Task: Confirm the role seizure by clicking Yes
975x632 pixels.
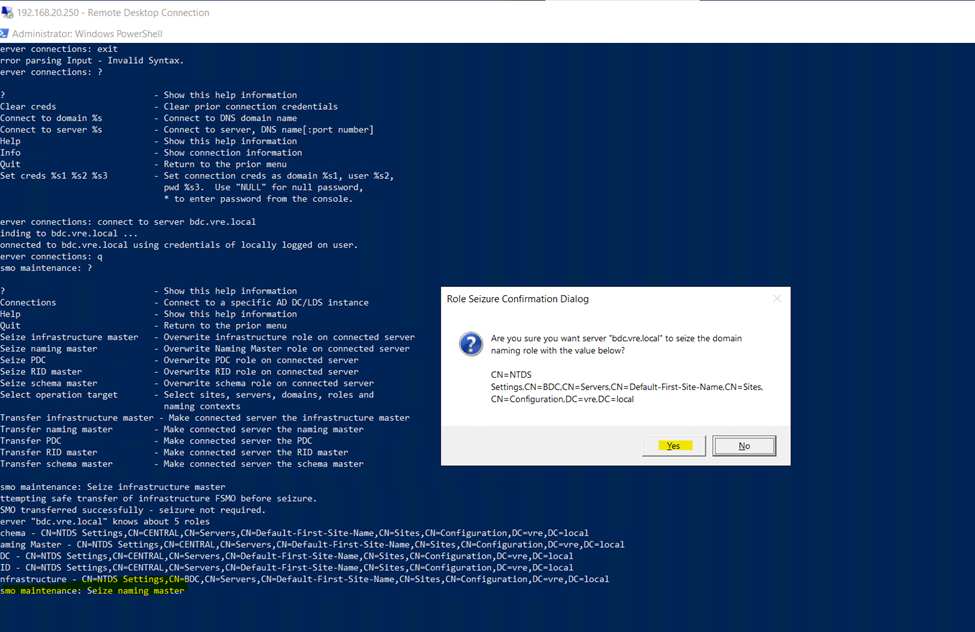Action: 674,446
